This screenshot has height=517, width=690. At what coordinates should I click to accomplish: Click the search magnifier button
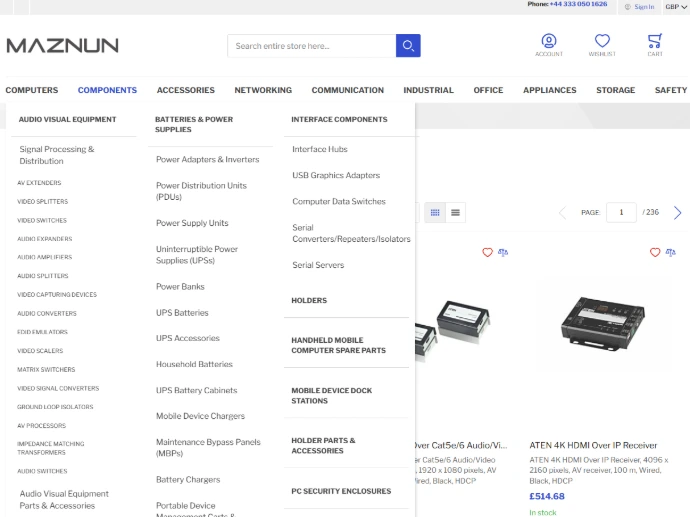point(408,46)
